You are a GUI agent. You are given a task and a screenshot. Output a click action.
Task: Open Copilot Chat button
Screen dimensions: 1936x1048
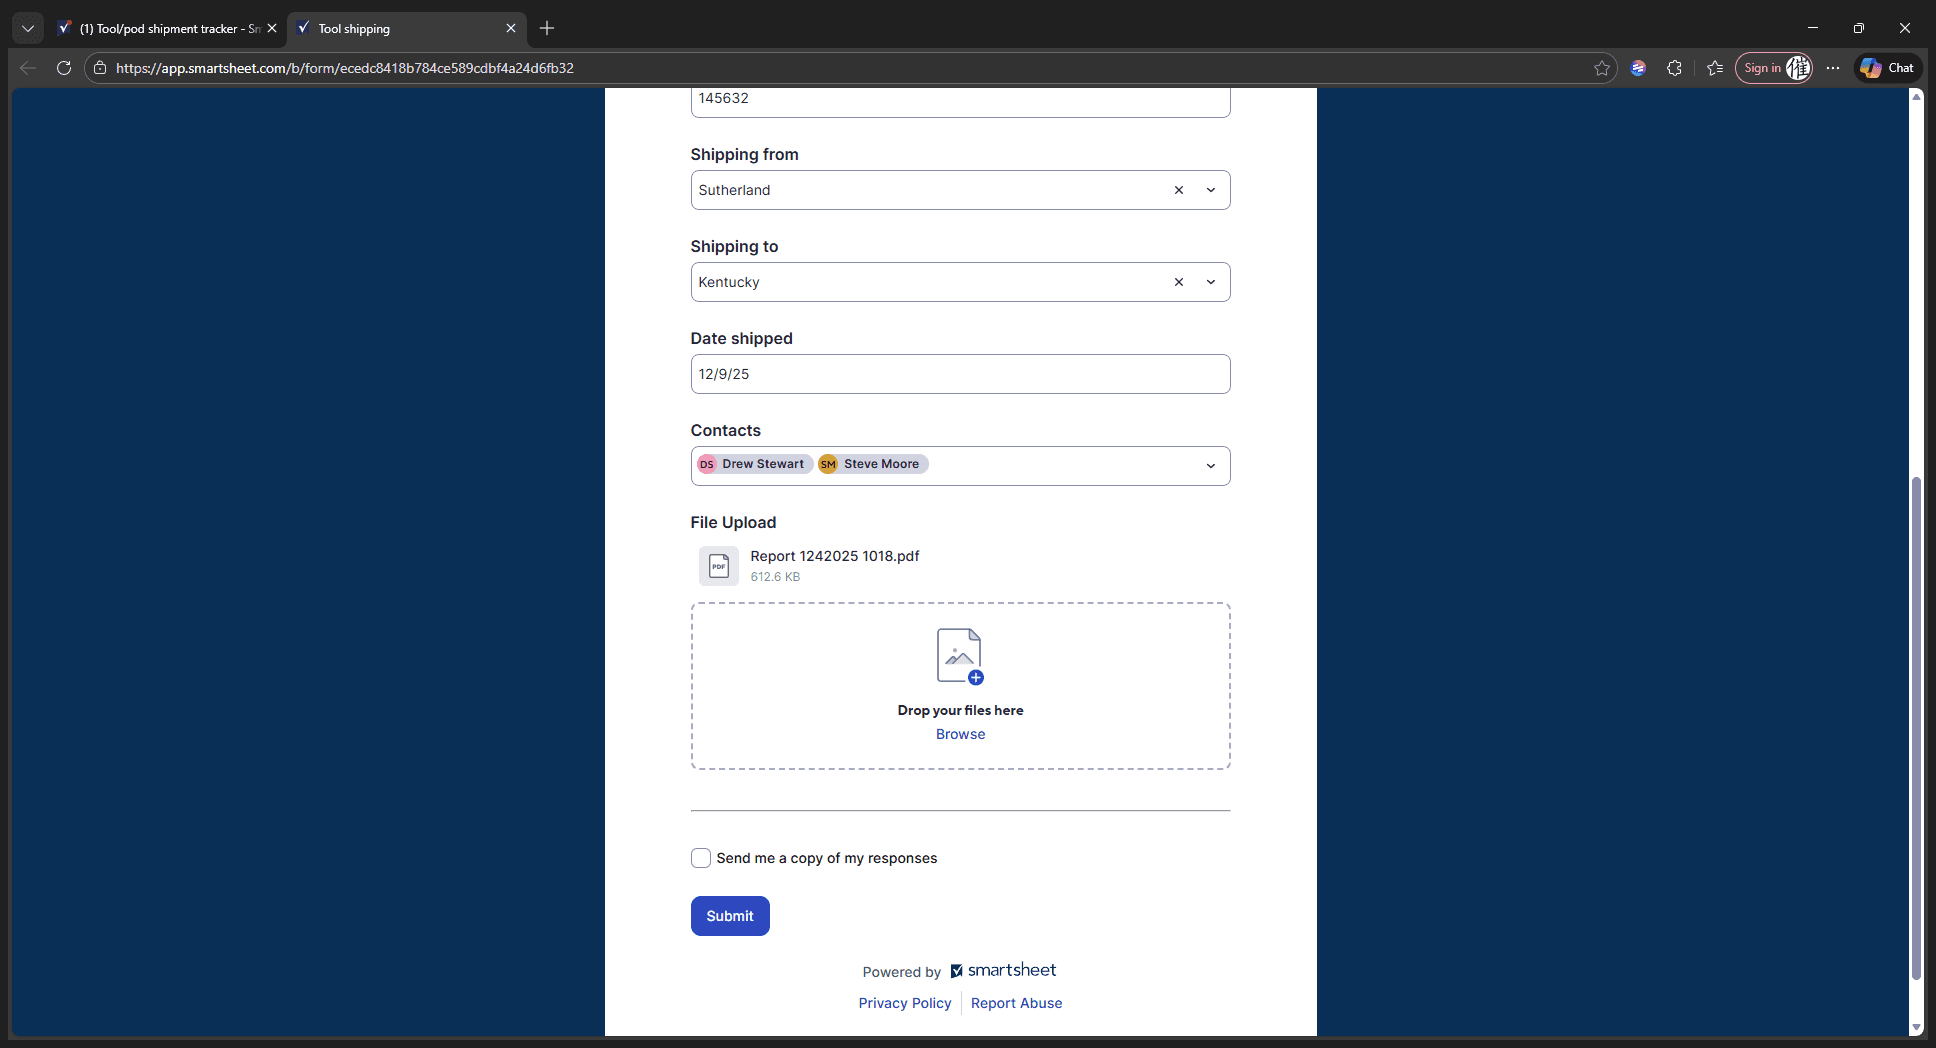click(x=1888, y=68)
